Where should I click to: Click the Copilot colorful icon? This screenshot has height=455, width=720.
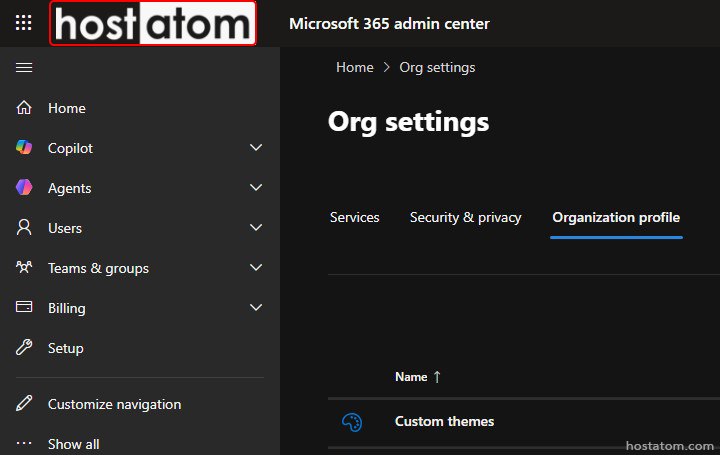[x=24, y=148]
